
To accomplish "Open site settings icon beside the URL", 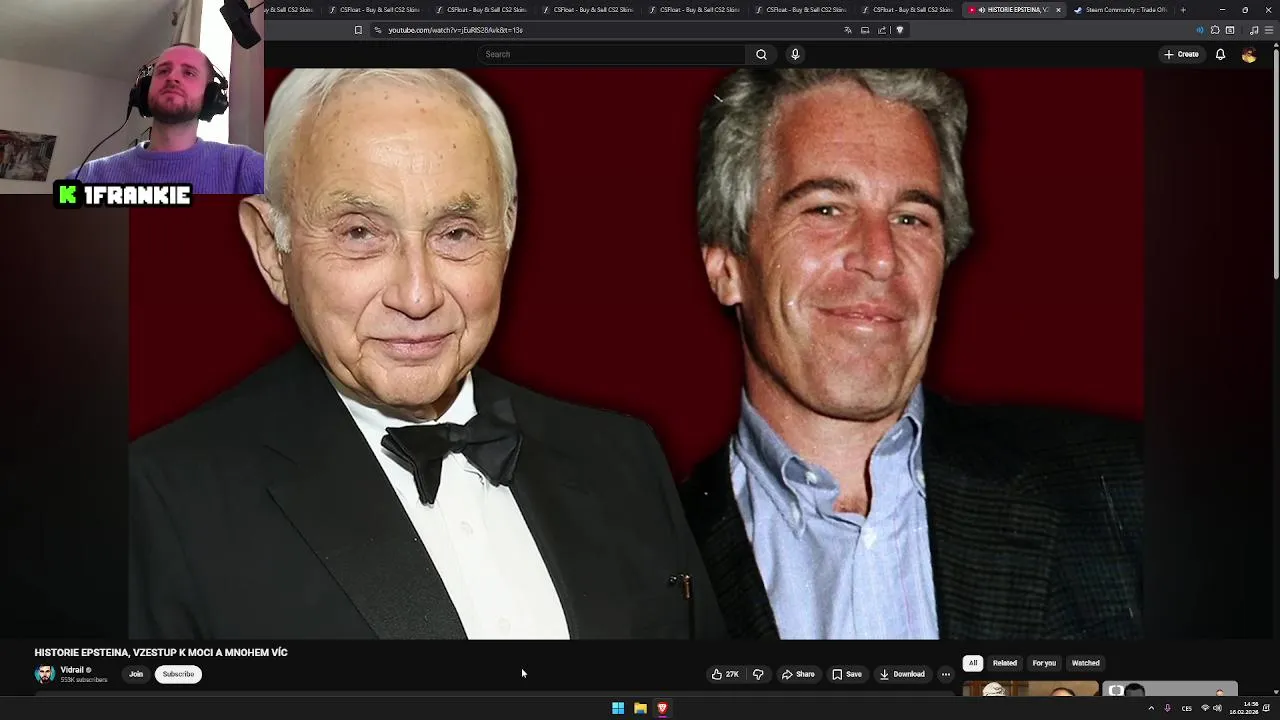I will 377,30.
